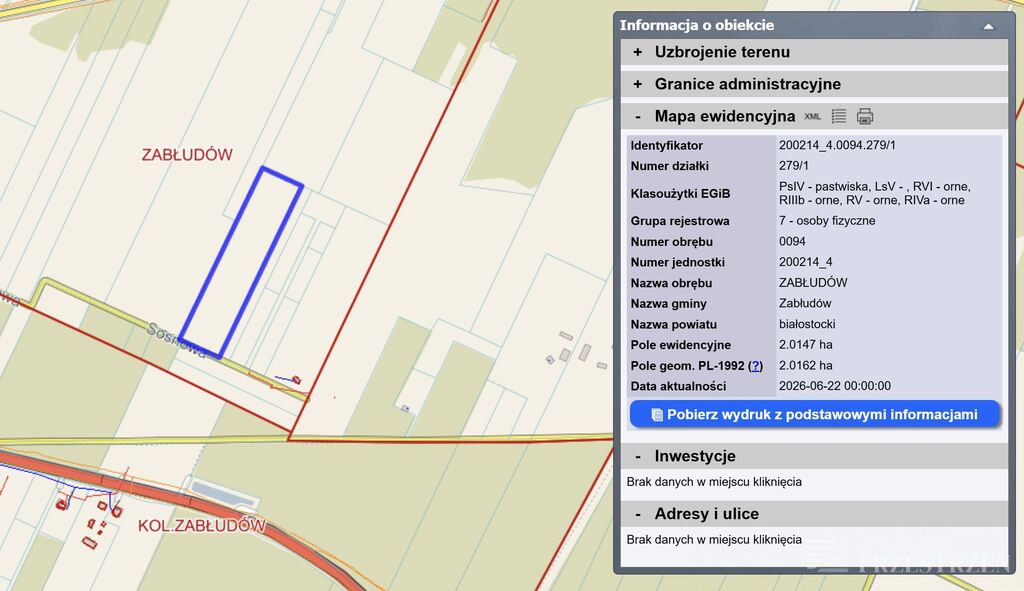Collapse the Mapa ewidencyjna section

tap(638, 117)
